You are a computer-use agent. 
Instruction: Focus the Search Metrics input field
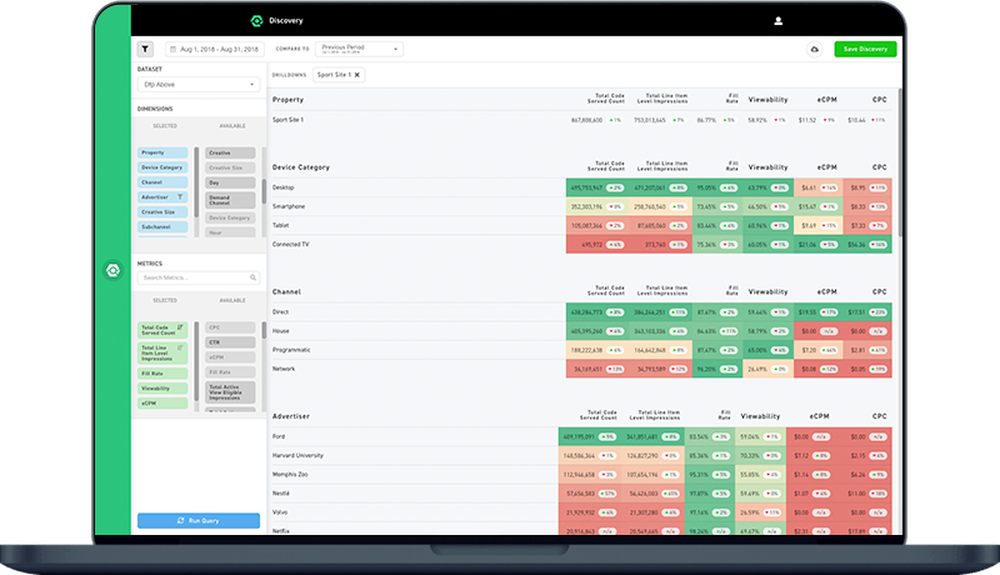pos(198,277)
